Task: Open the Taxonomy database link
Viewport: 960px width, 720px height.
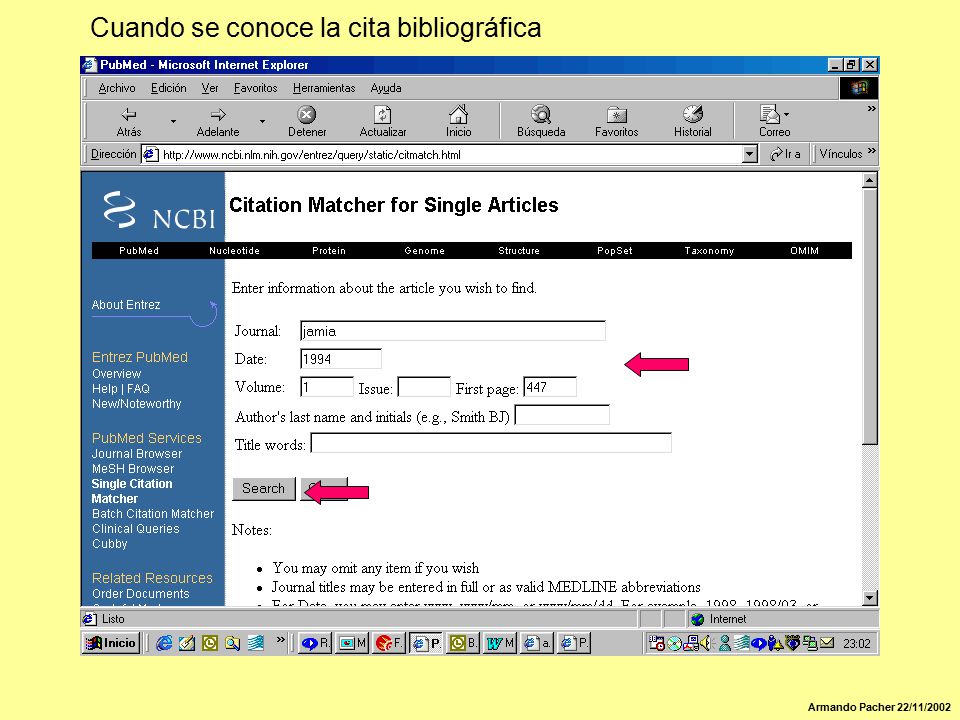Action: tap(709, 250)
